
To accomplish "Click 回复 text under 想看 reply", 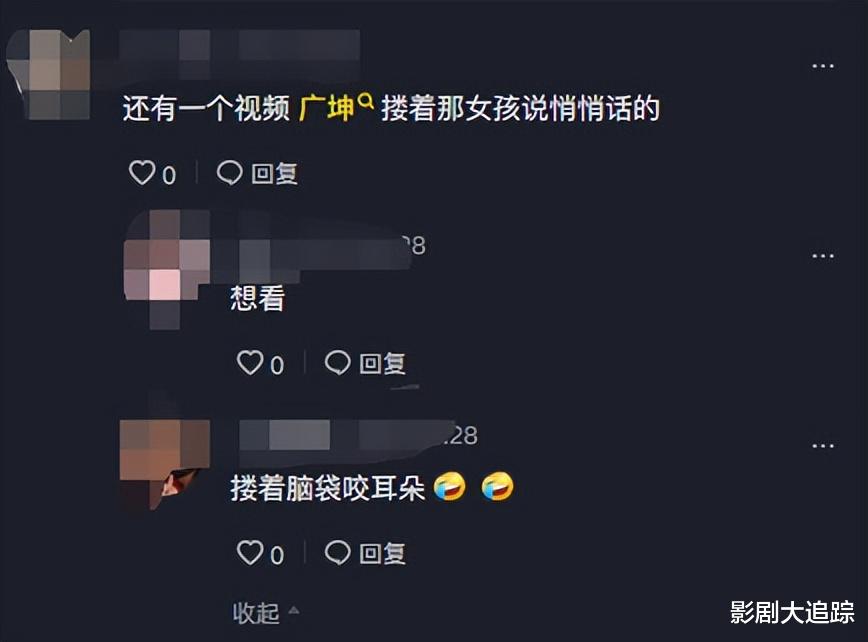I will 383,364.
